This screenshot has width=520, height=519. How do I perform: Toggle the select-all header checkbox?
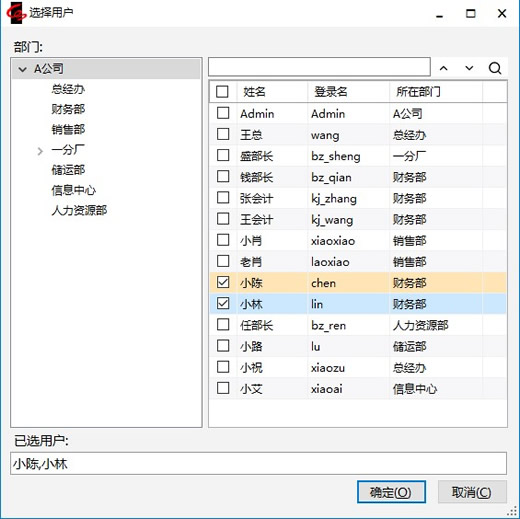pos(222,91)
